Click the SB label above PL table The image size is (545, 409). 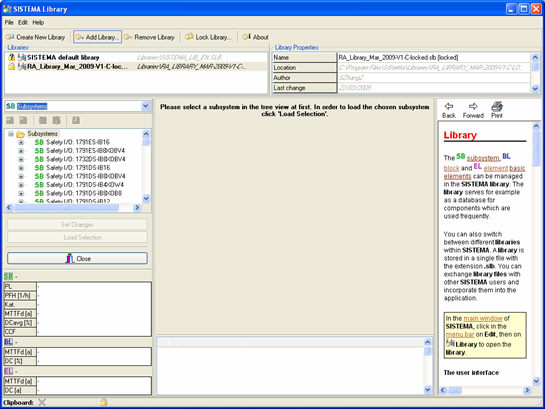tap(8, 277)
